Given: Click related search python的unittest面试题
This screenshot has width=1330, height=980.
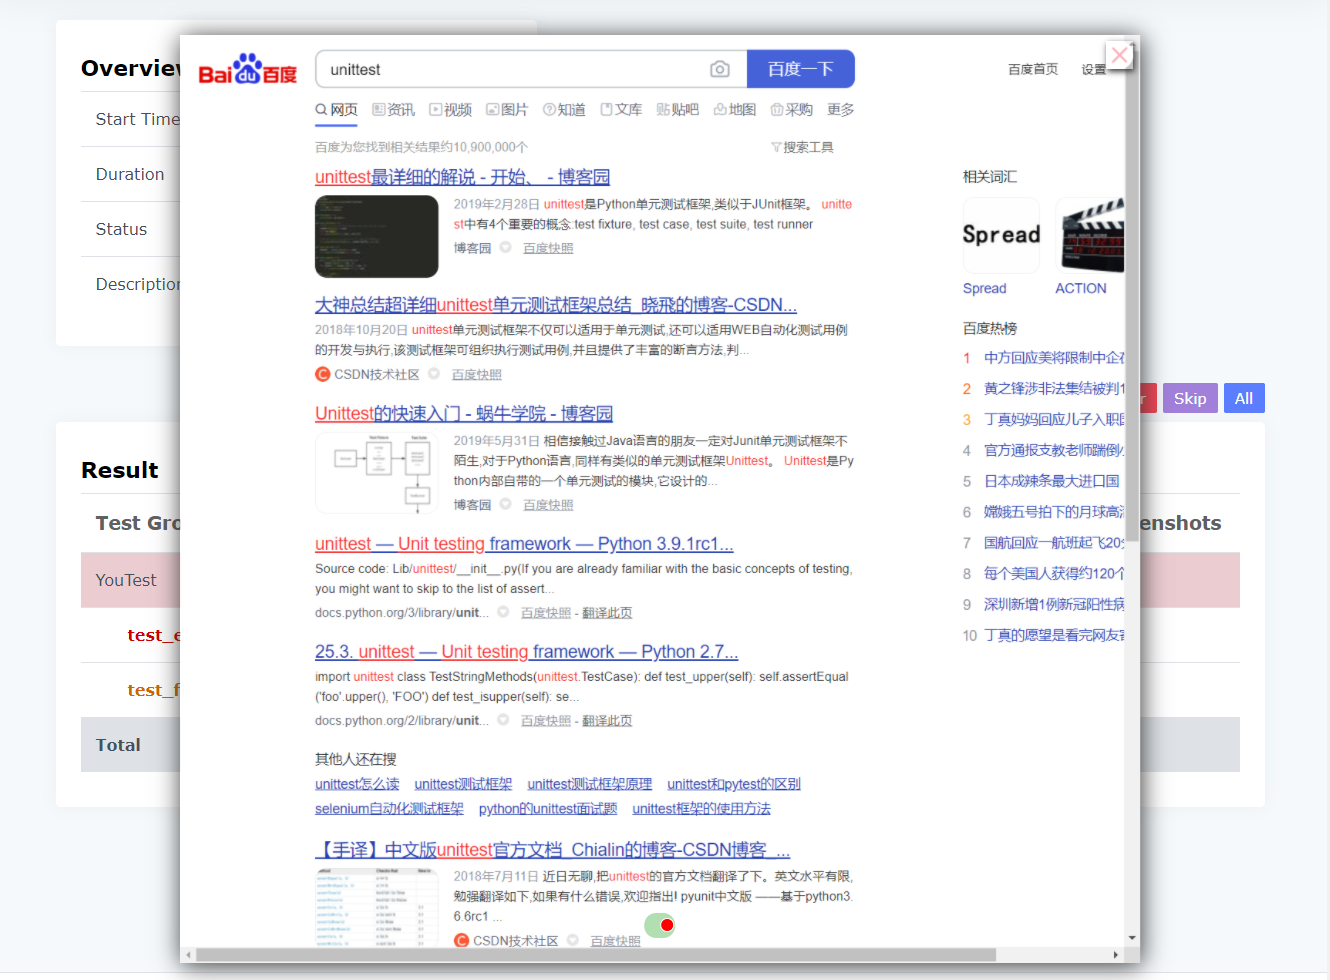Looking at the screenshot, I should (x=548, y=808).
